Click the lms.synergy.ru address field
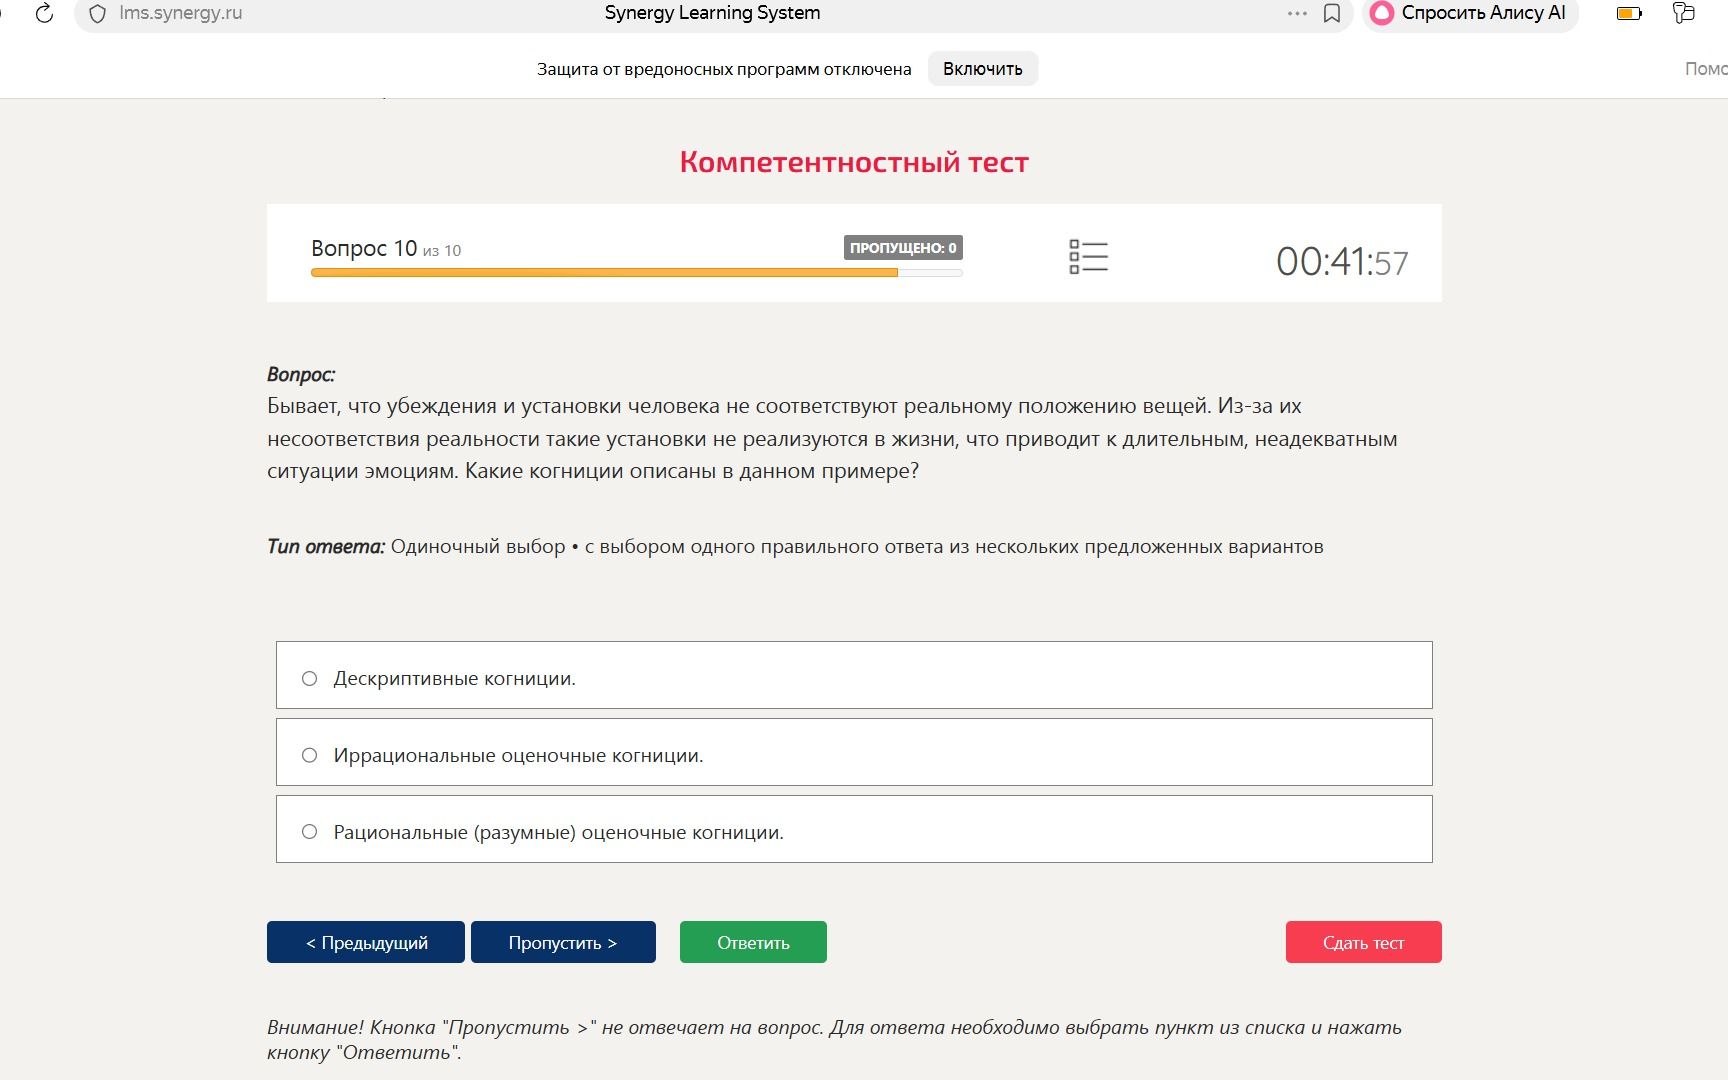The image size is (1728, 1080). (180, 14)
